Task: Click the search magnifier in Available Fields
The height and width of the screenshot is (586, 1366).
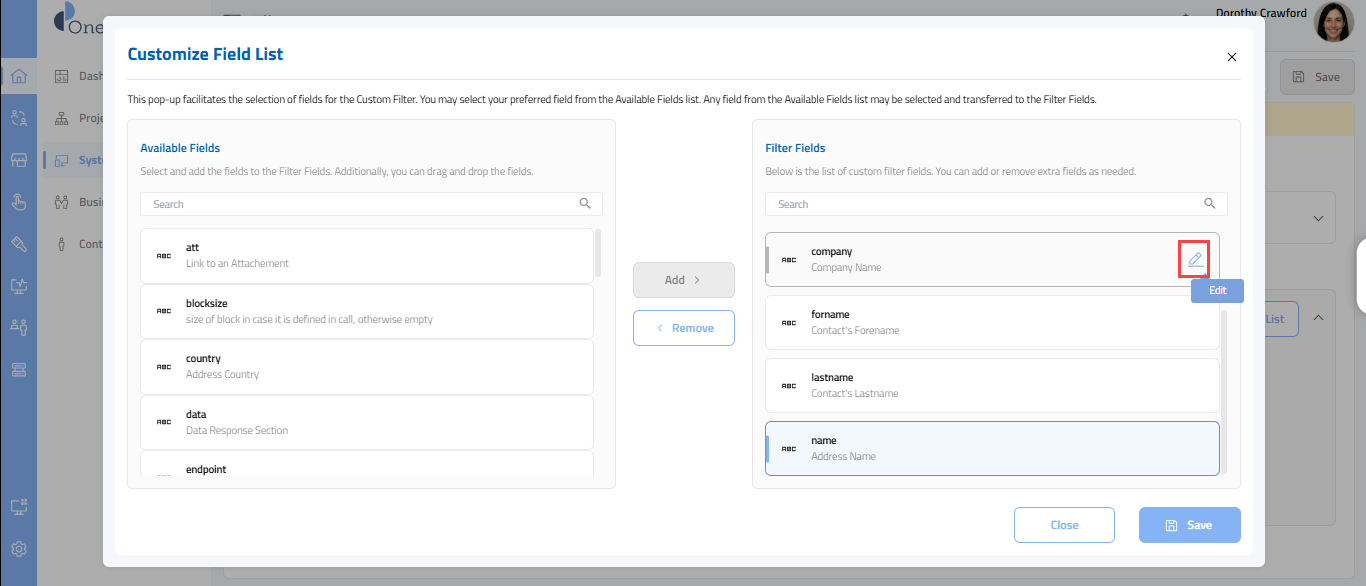Action: click(x=585, y=204)
